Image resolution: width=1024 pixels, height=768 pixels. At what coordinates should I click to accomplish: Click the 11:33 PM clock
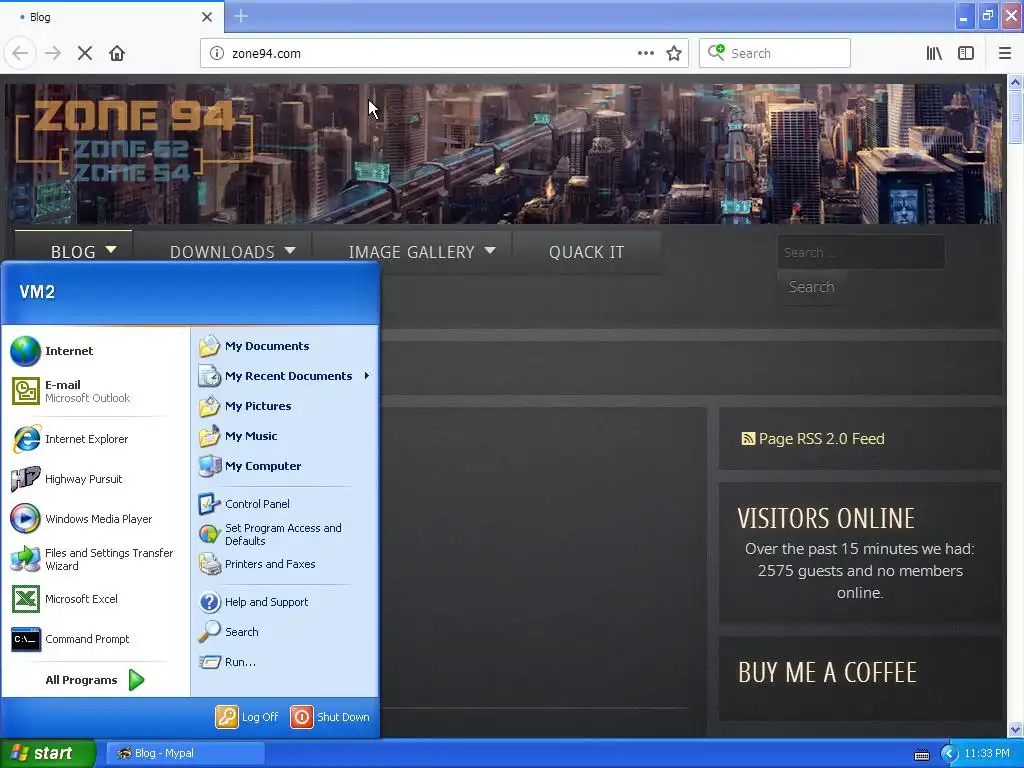(987, 754)
